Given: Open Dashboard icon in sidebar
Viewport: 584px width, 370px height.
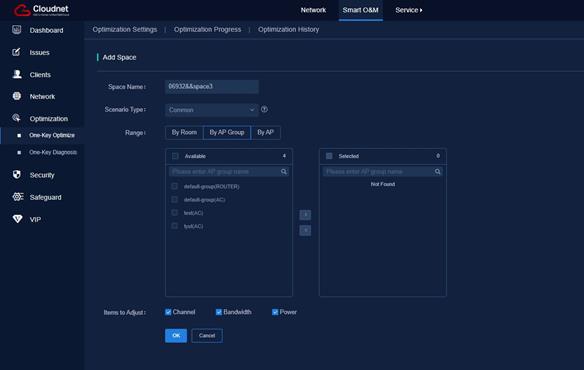Looking at the screenshot, I should tap(16, 30).
